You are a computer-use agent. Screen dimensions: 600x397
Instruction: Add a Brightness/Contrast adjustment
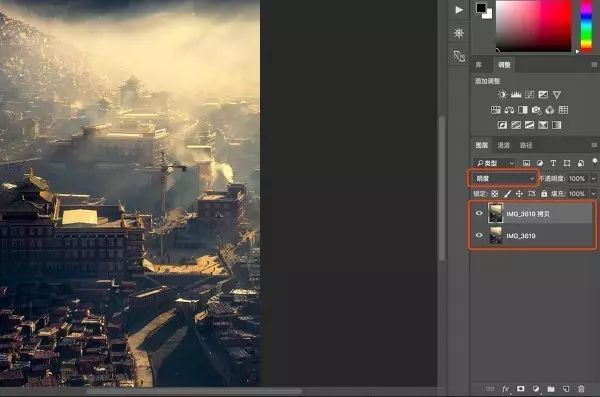[x=502, y=95]
